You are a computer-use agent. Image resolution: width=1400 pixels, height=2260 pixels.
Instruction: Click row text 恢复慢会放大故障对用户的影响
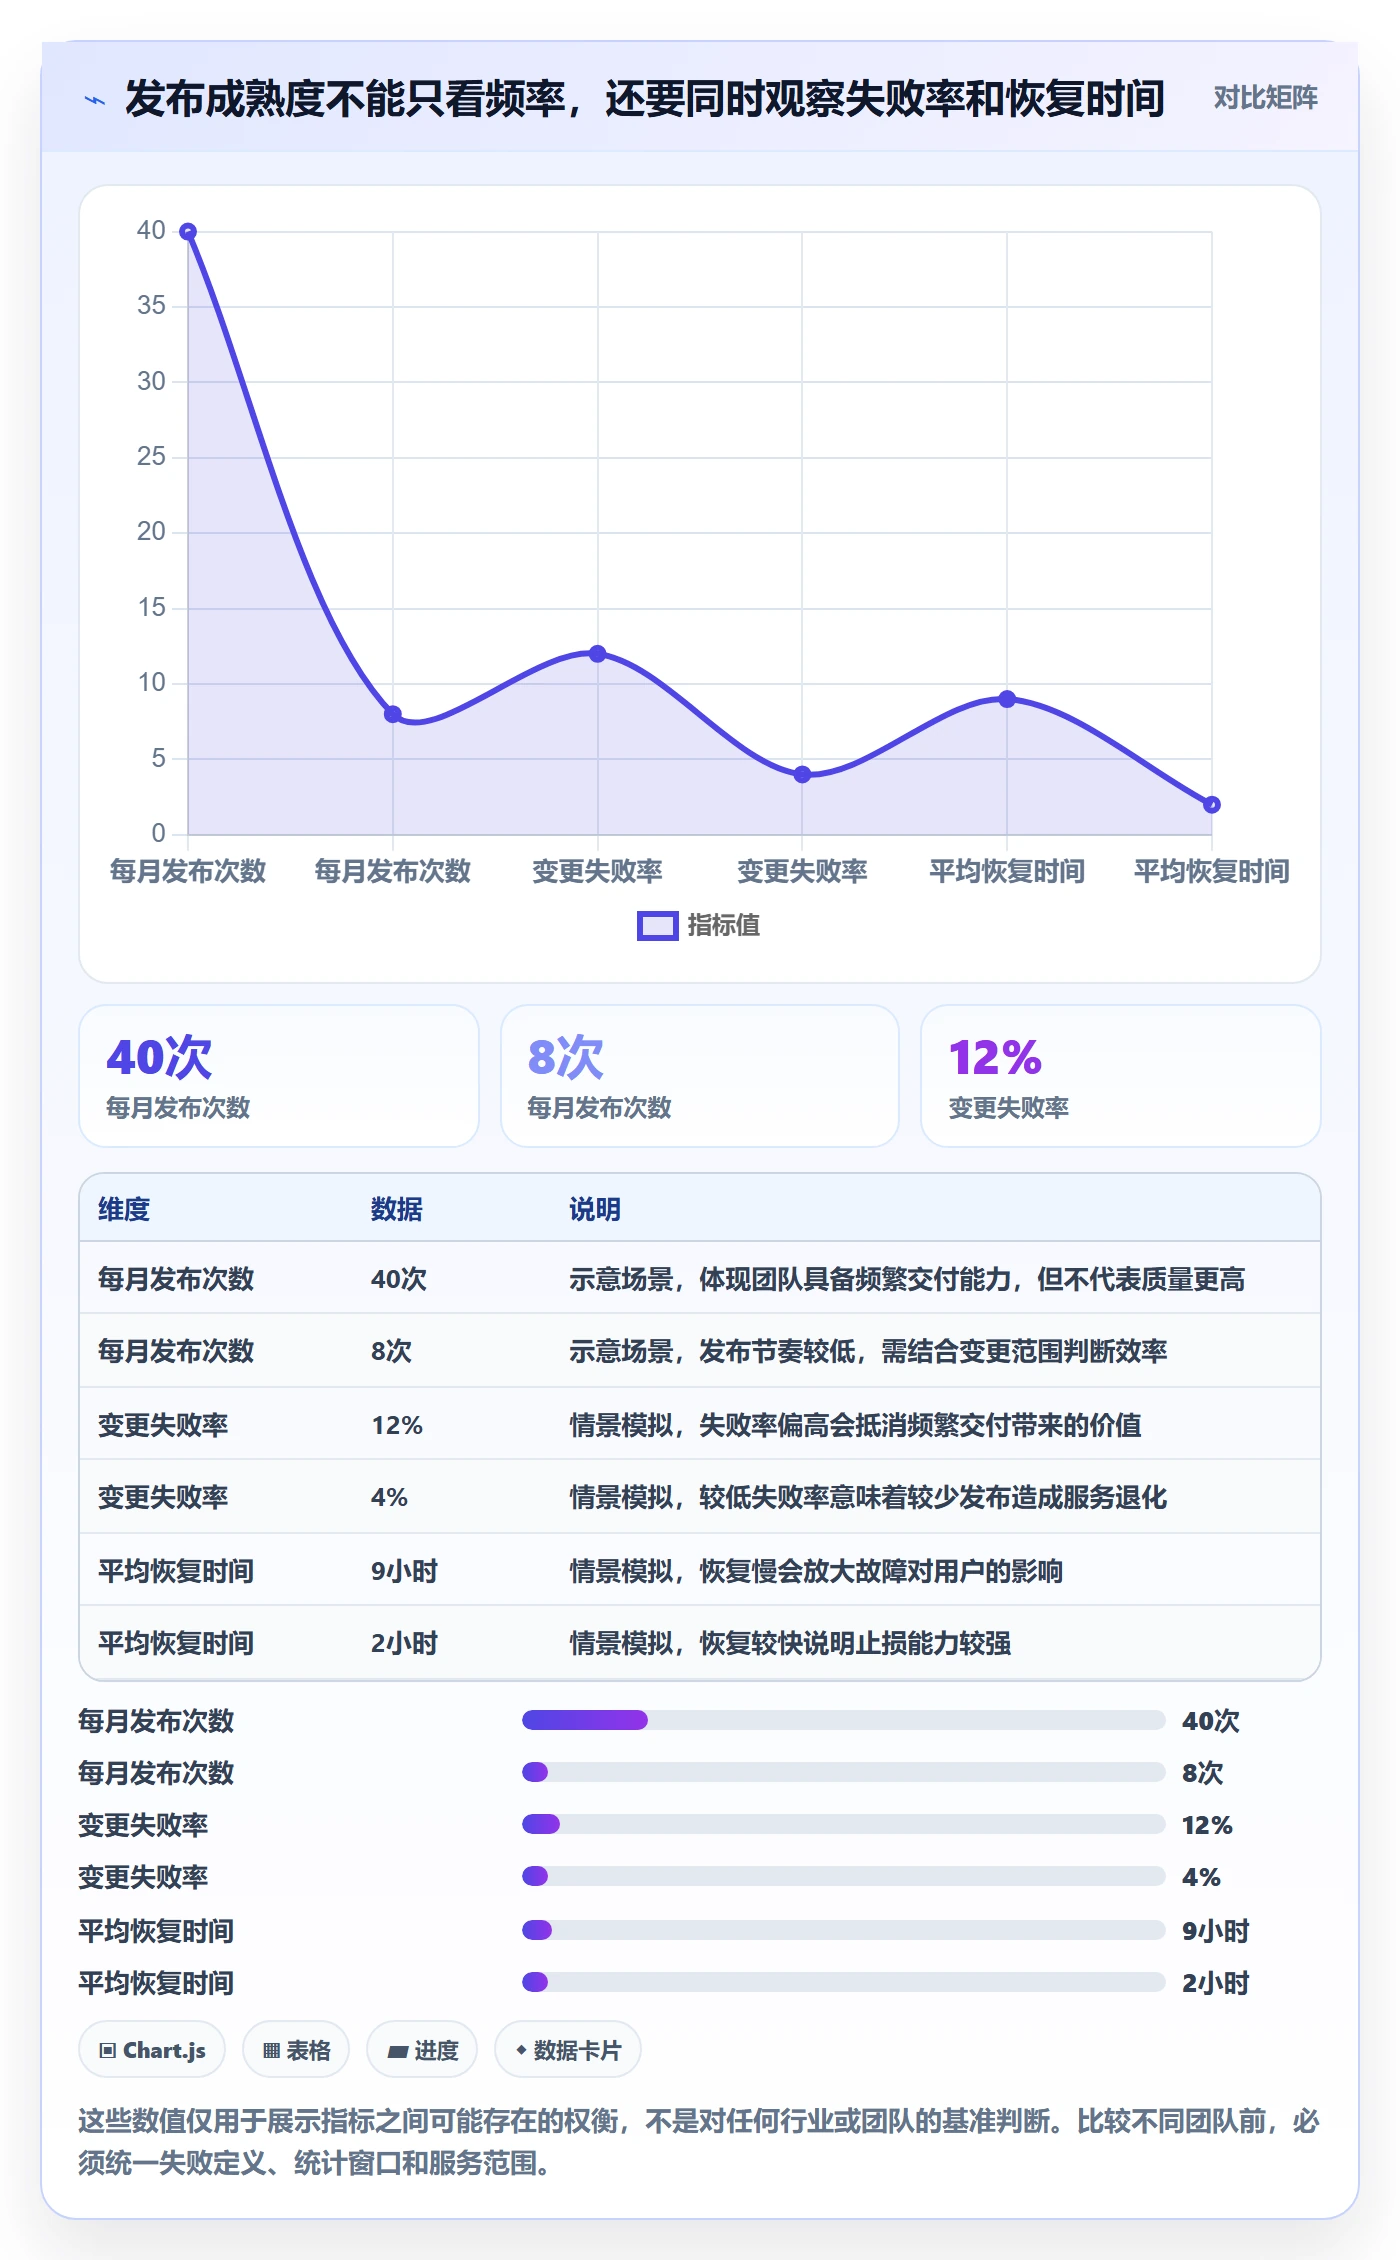(881, 1571)
